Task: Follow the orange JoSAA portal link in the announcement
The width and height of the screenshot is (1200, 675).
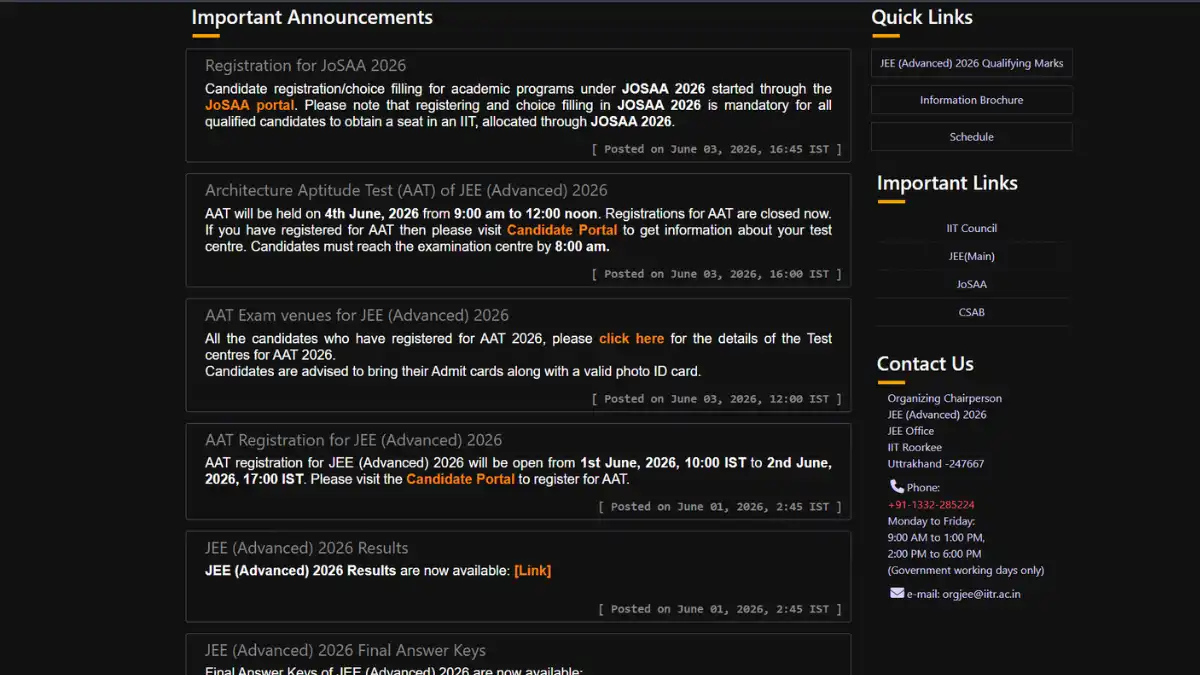Action: tap(250, 105)
